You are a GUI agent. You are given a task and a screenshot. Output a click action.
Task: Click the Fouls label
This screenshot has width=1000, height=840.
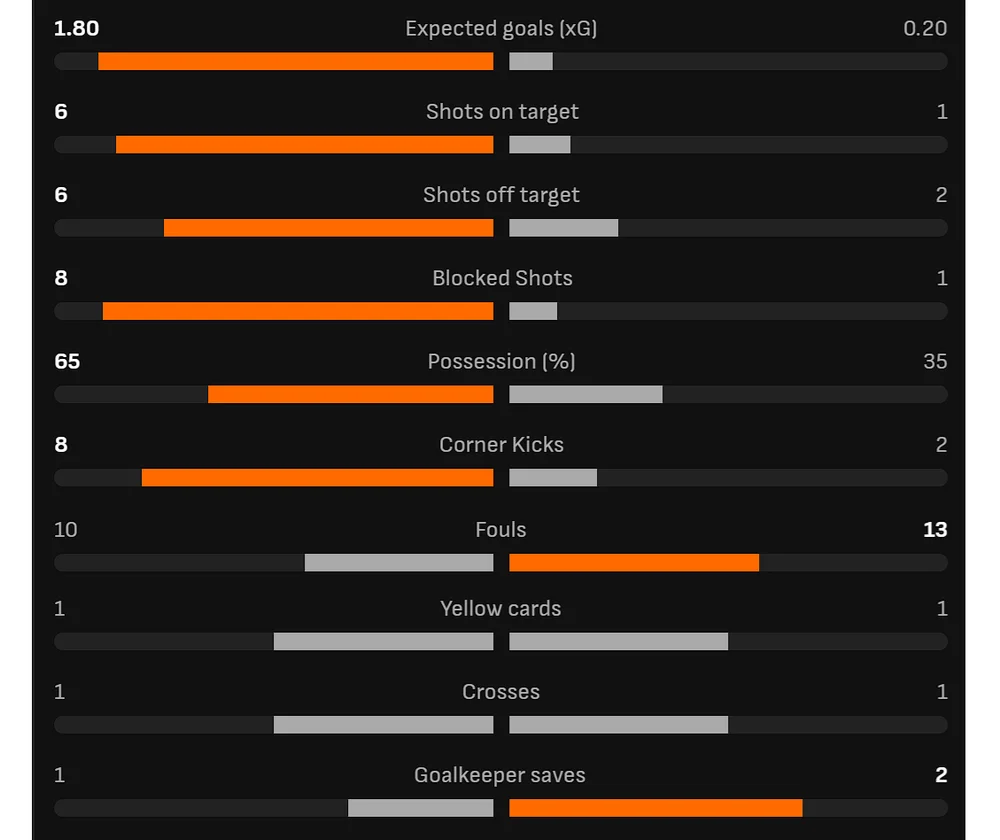pyautogui.click(x=501, y=530)
